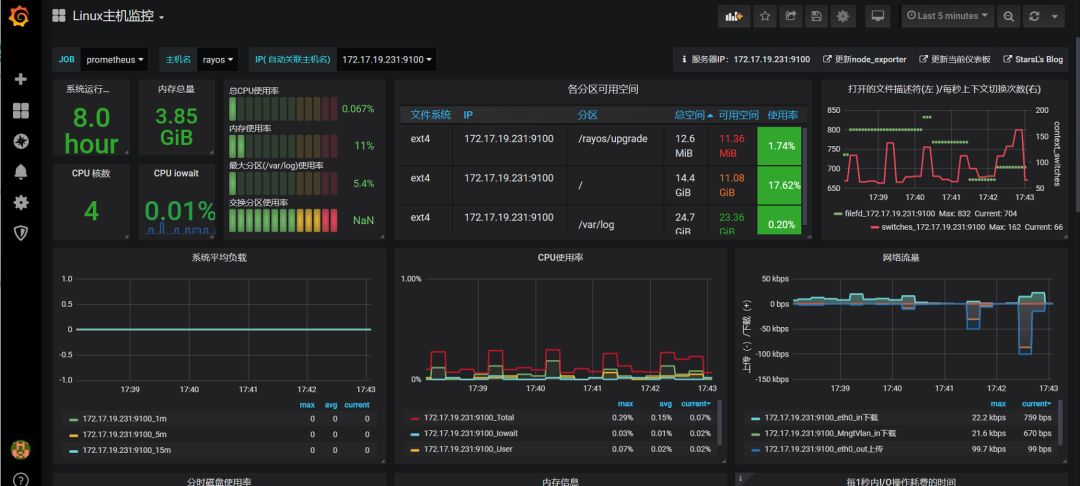Open the Configuration gear in sidebar
Image resolution: width=1080 pixels, height=486 pixels.
21,202
